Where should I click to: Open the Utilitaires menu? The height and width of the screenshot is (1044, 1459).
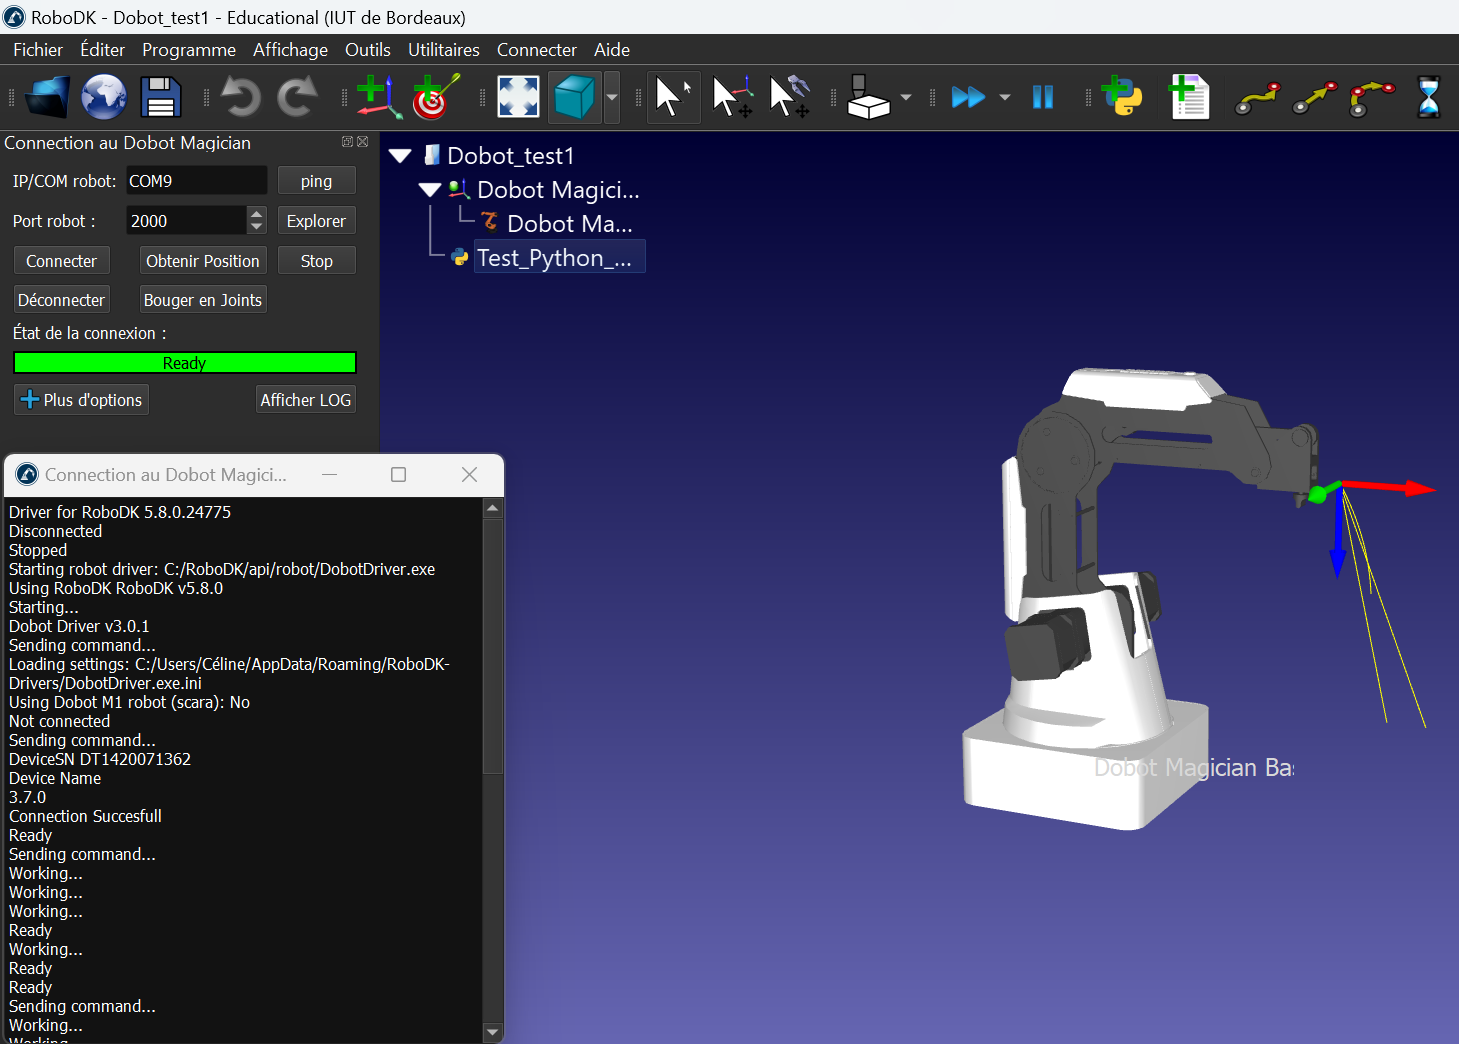pos(443,50)
